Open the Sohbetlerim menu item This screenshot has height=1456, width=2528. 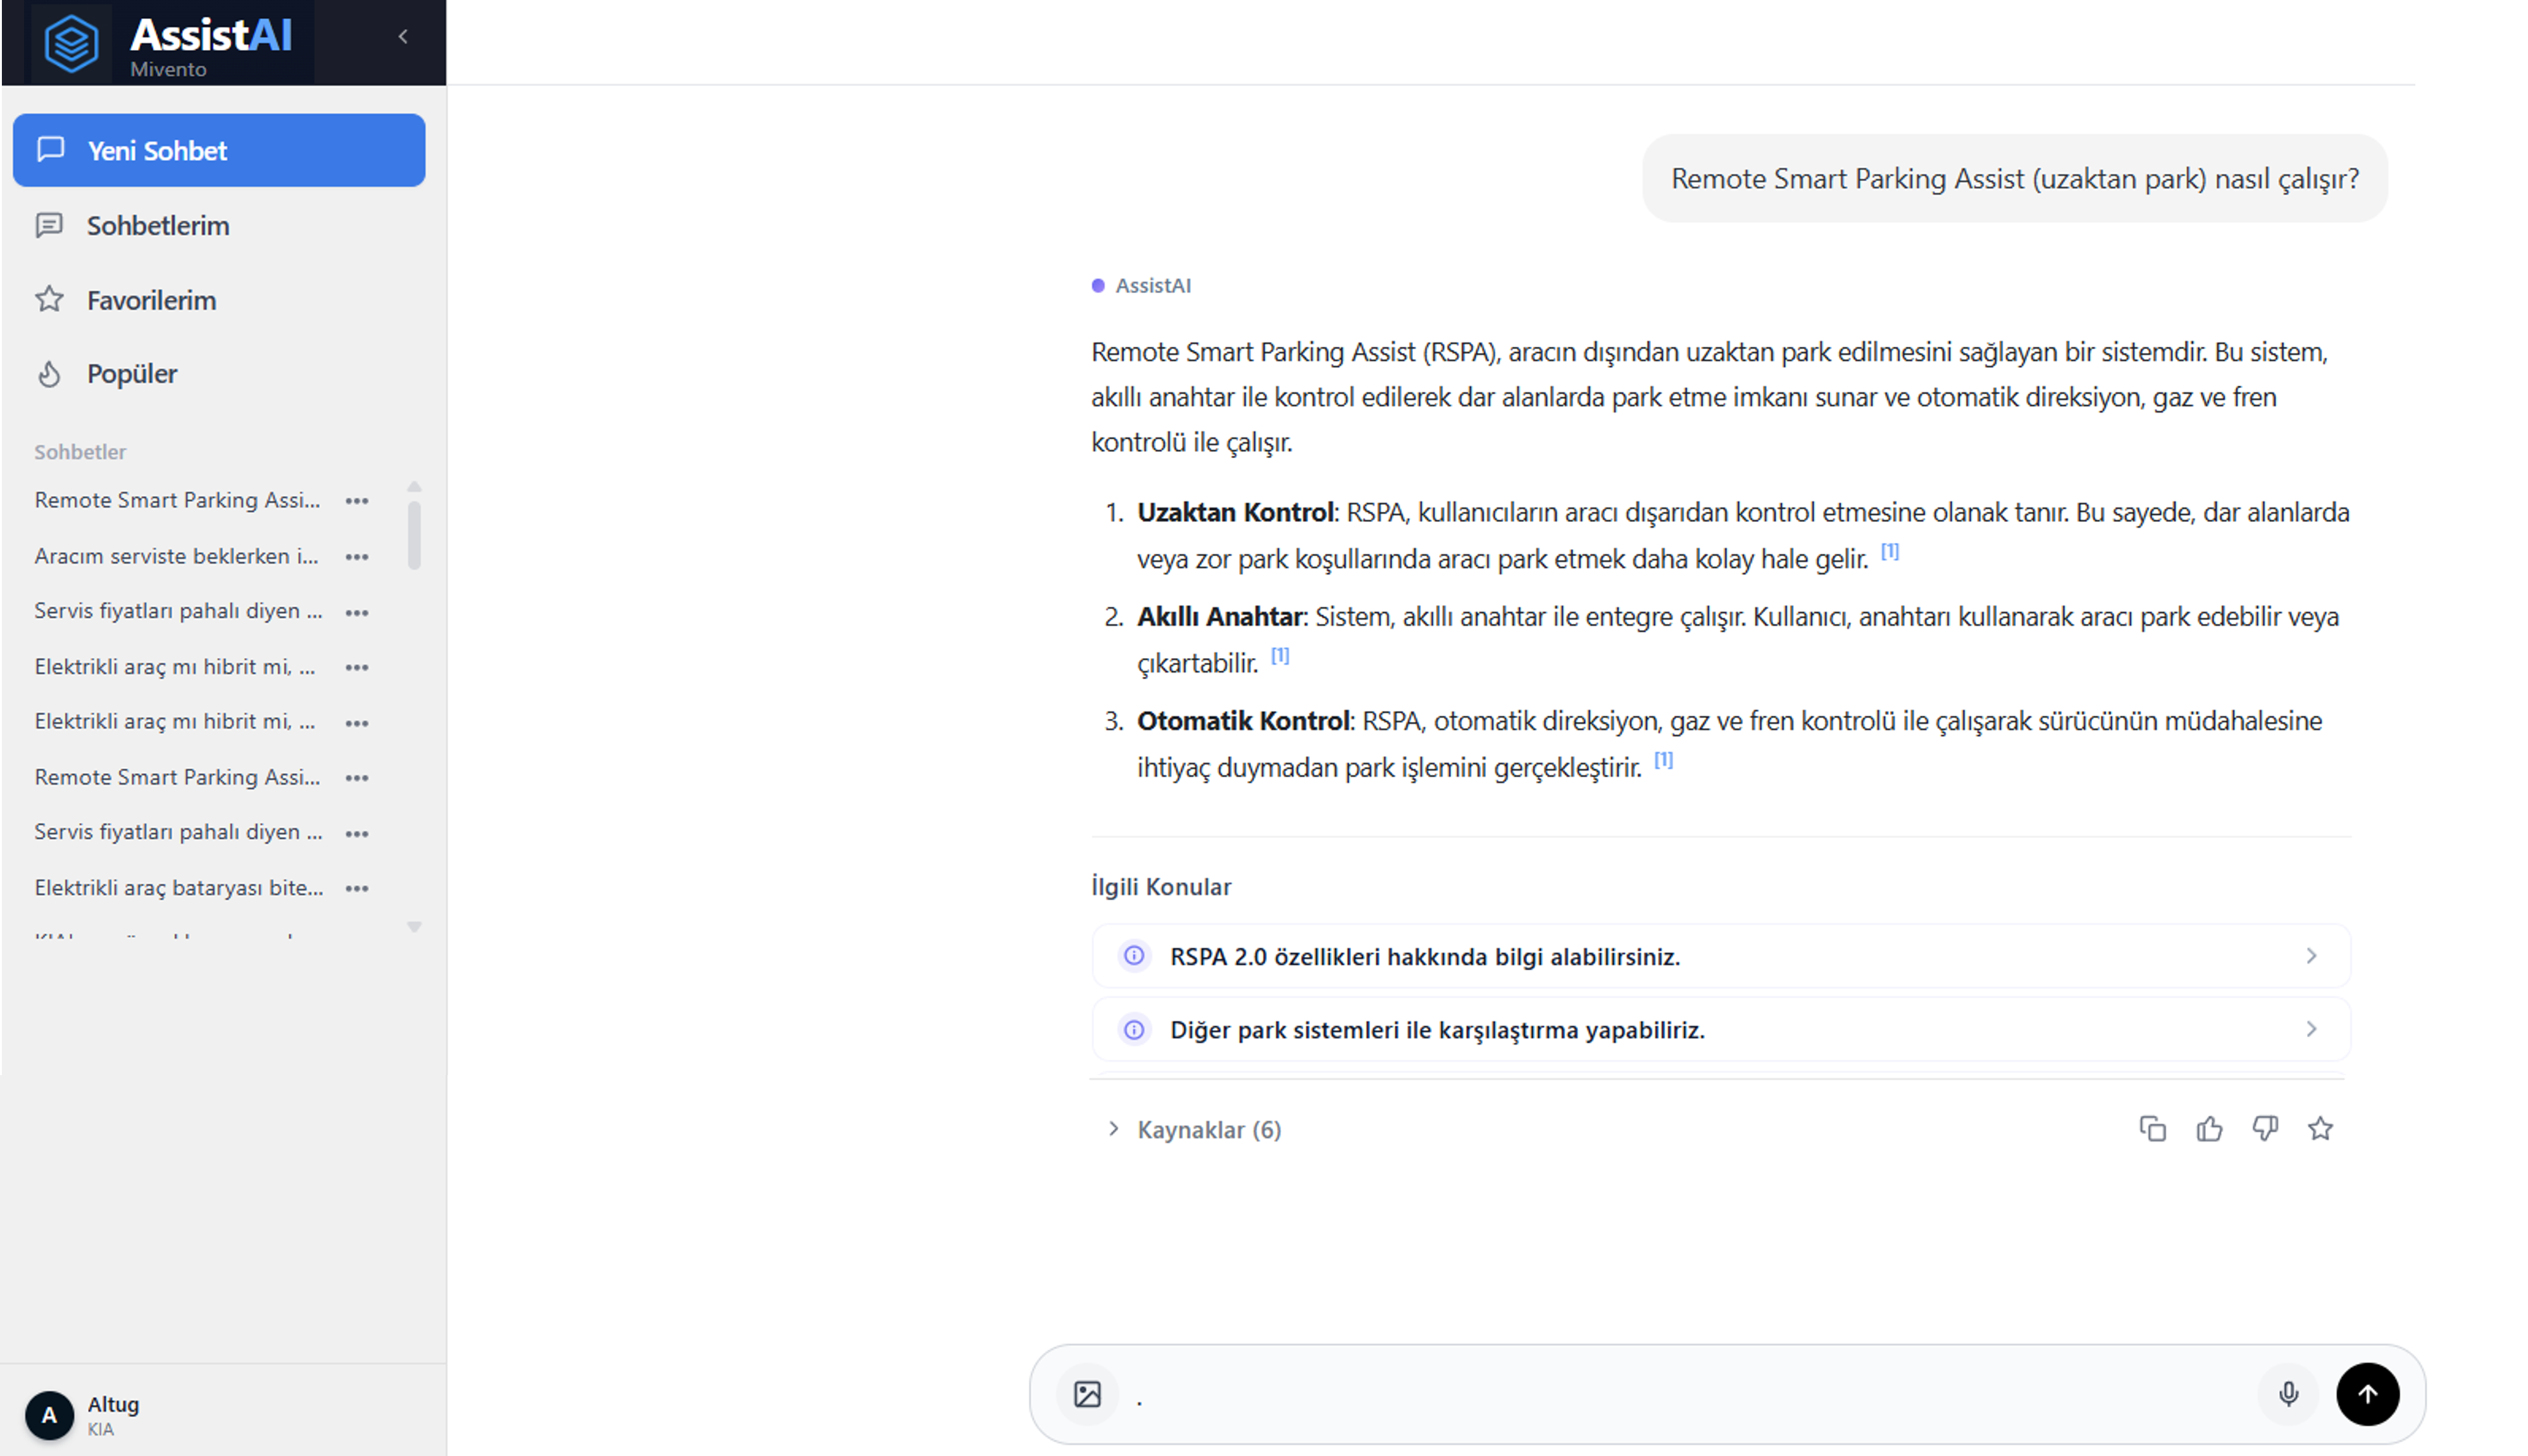158,226
